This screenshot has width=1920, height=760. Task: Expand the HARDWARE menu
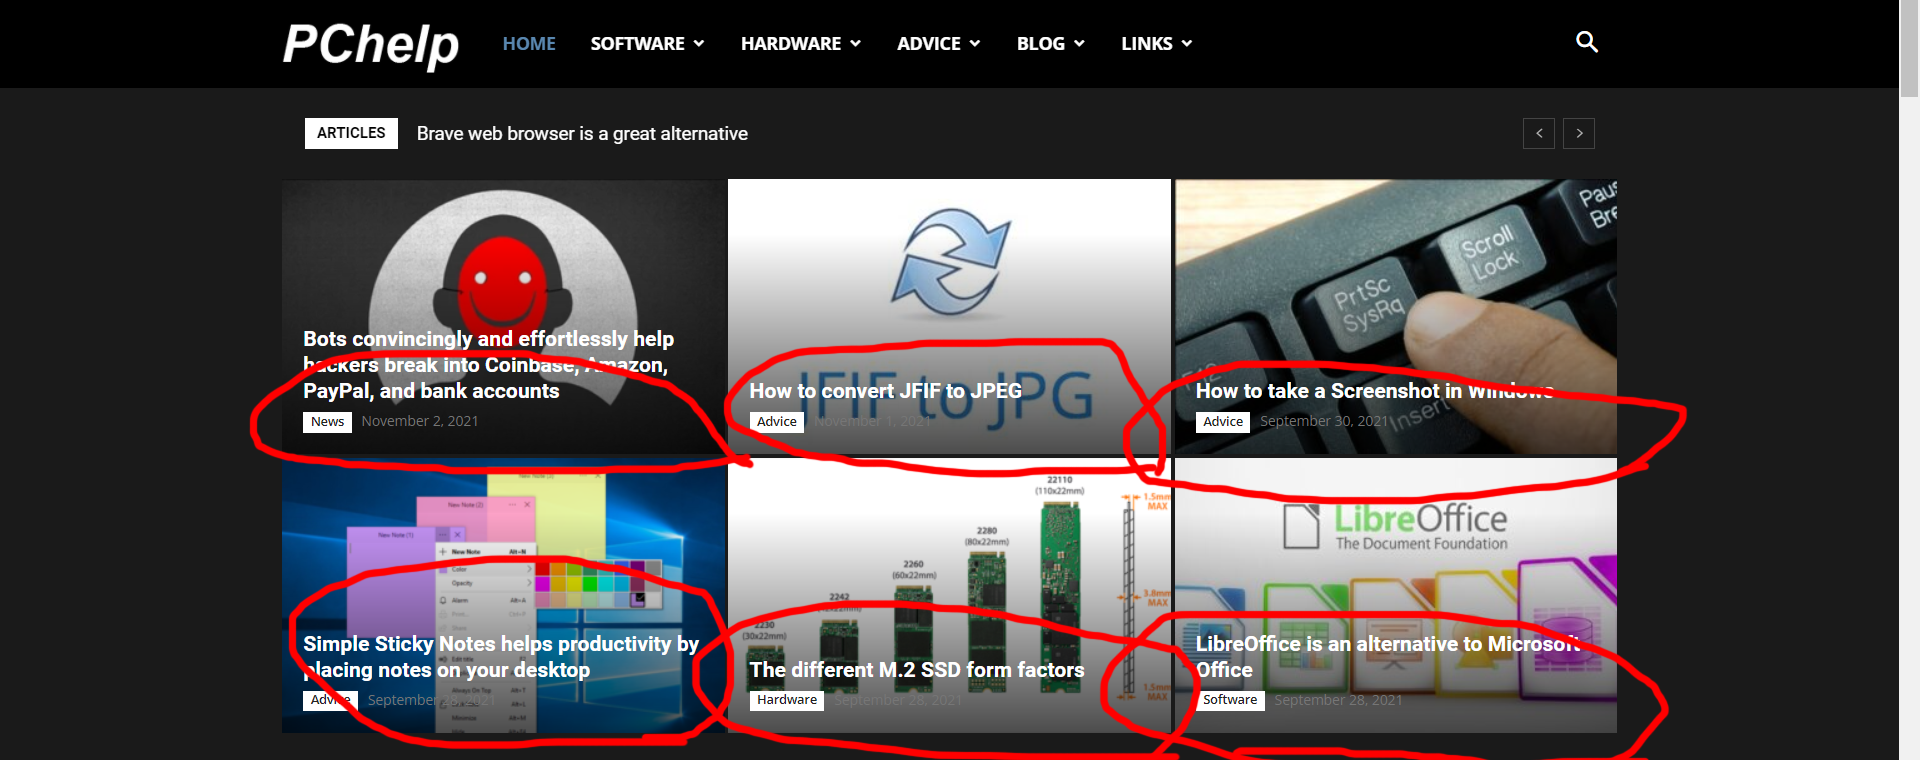click(x=800, y=43)
